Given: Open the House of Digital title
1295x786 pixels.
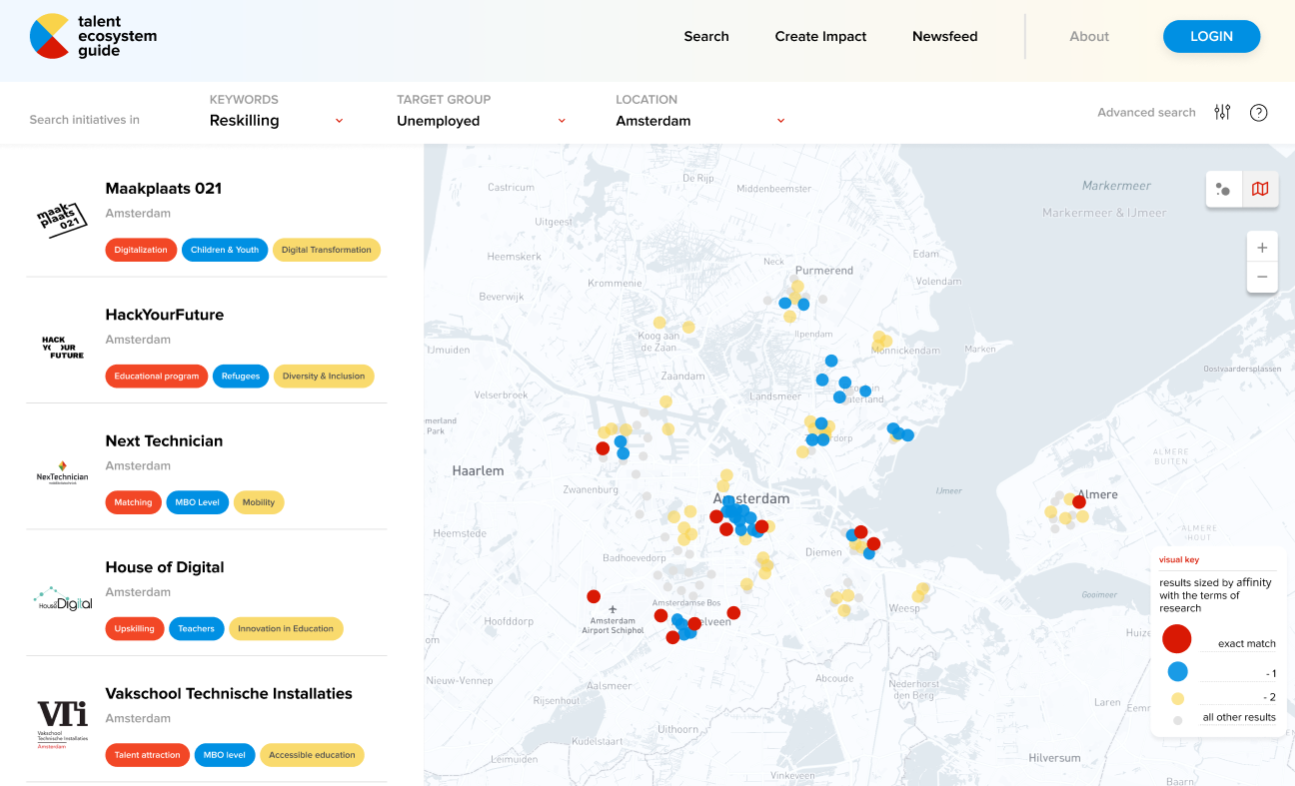Looking at the screenshot, I should pos(165,567).
